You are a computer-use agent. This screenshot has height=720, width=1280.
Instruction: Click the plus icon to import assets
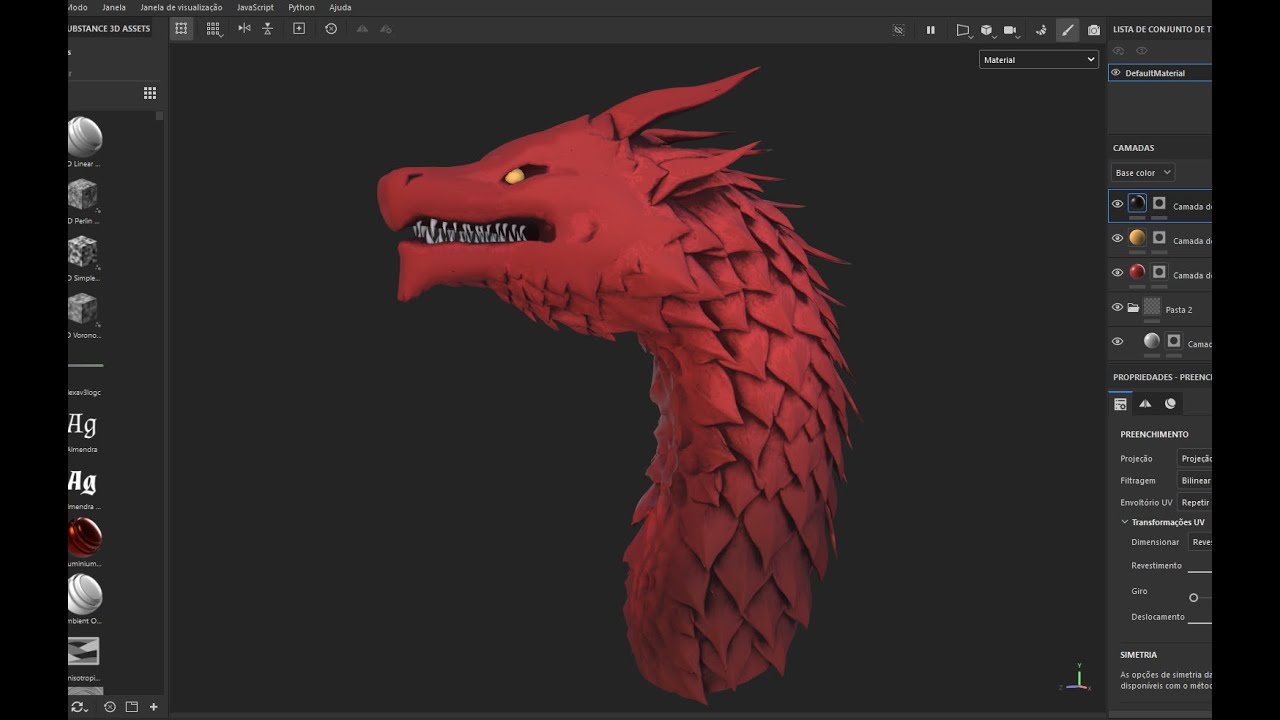tap(153, 707)
